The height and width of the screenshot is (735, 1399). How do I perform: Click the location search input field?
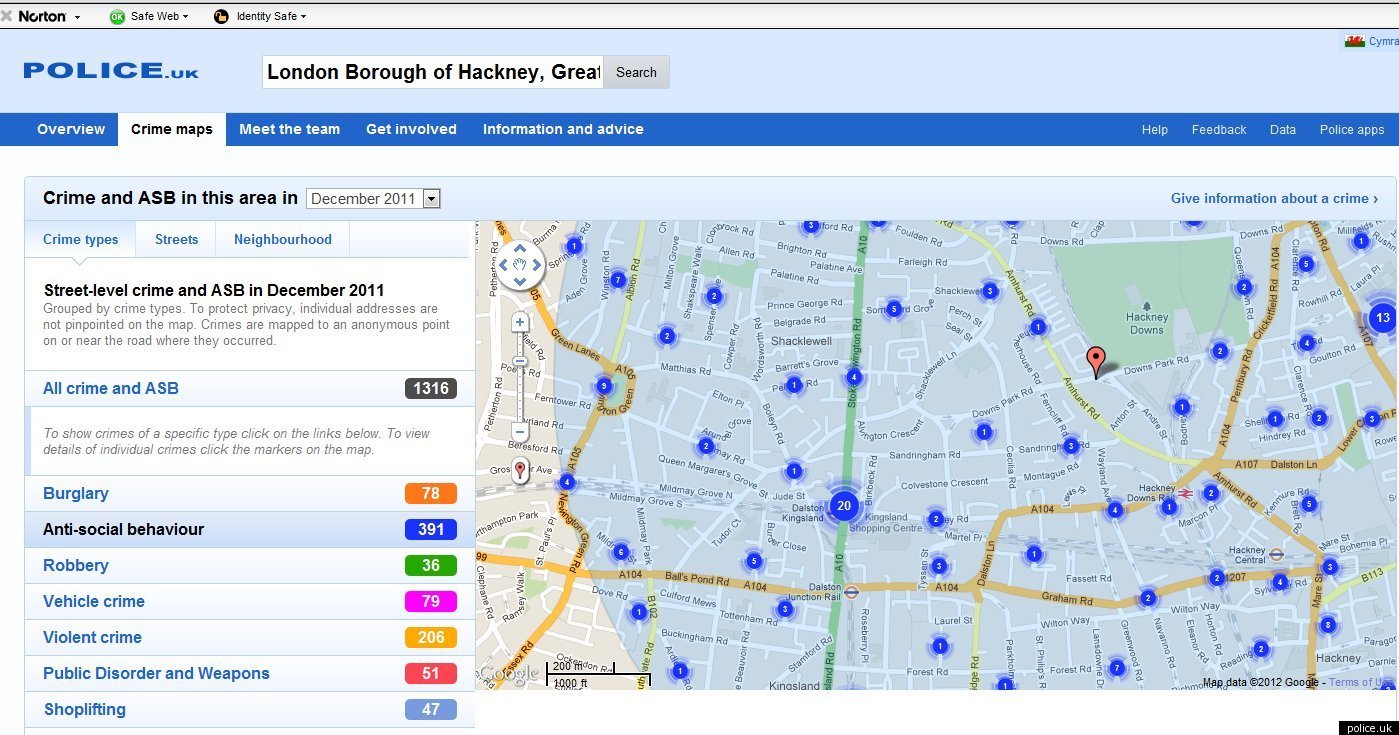coord(433,72)
